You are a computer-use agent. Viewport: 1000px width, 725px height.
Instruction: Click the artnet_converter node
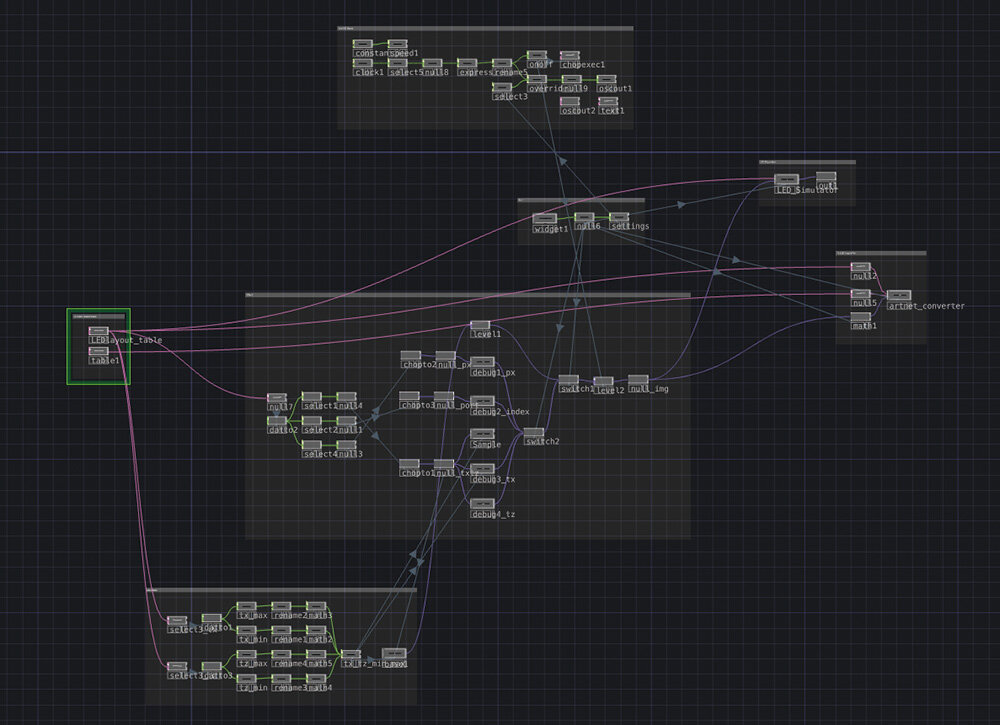click(x=897, y=296)
